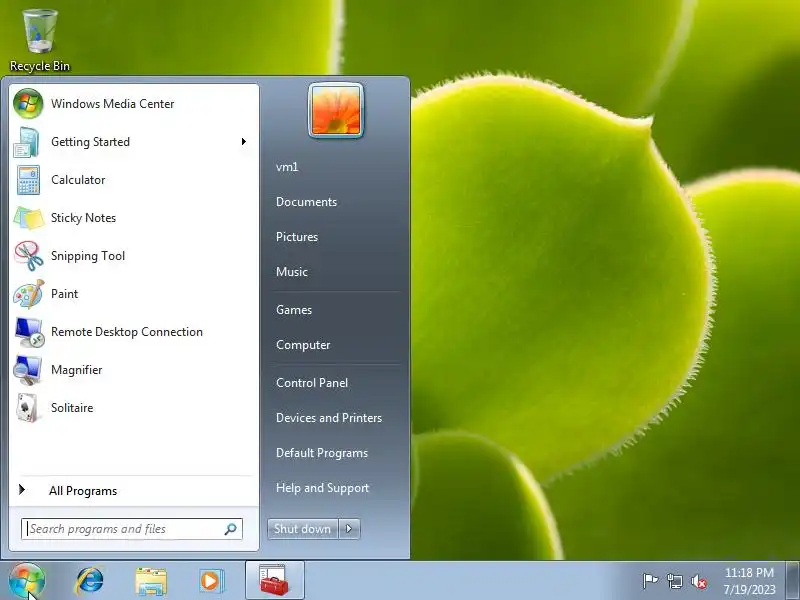The height and width of the screenshot is (600, 800).
Task: Click the search magnifier icon
Action: click(x=230, y=529)
